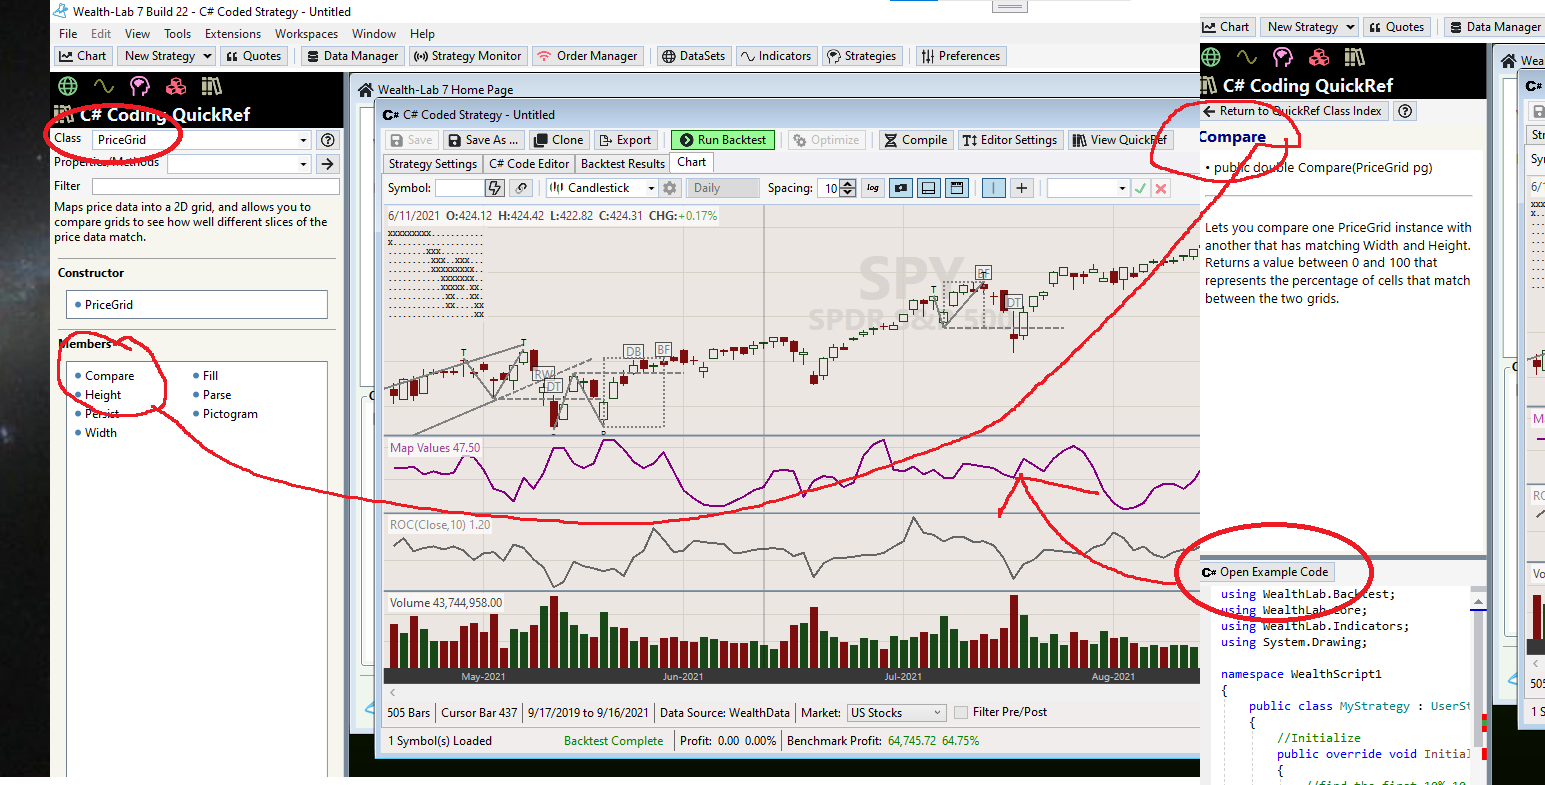Open Preferences from main toolbar
The height and width of the screenshot is (785, 1545).
pos(960,56)
